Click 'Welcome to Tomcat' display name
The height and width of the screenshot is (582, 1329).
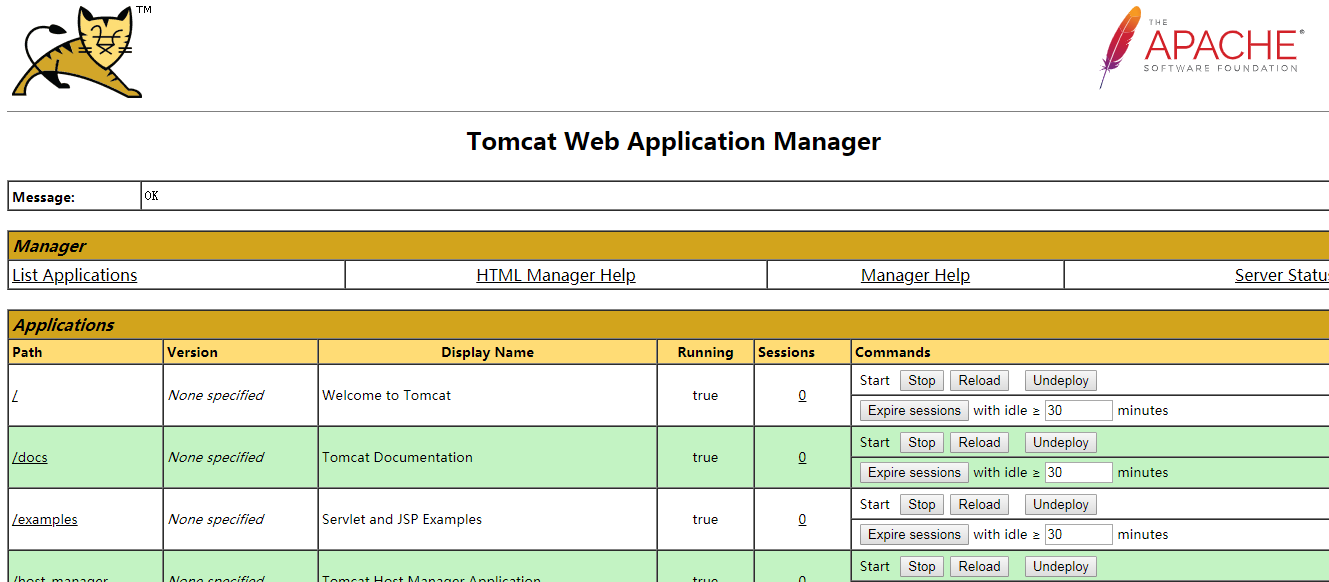386,395
